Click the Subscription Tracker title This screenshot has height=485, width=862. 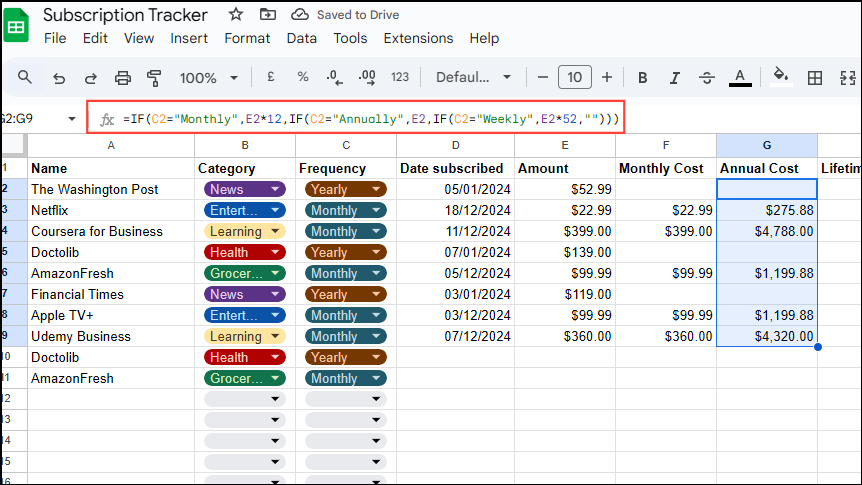click(125, 15)
